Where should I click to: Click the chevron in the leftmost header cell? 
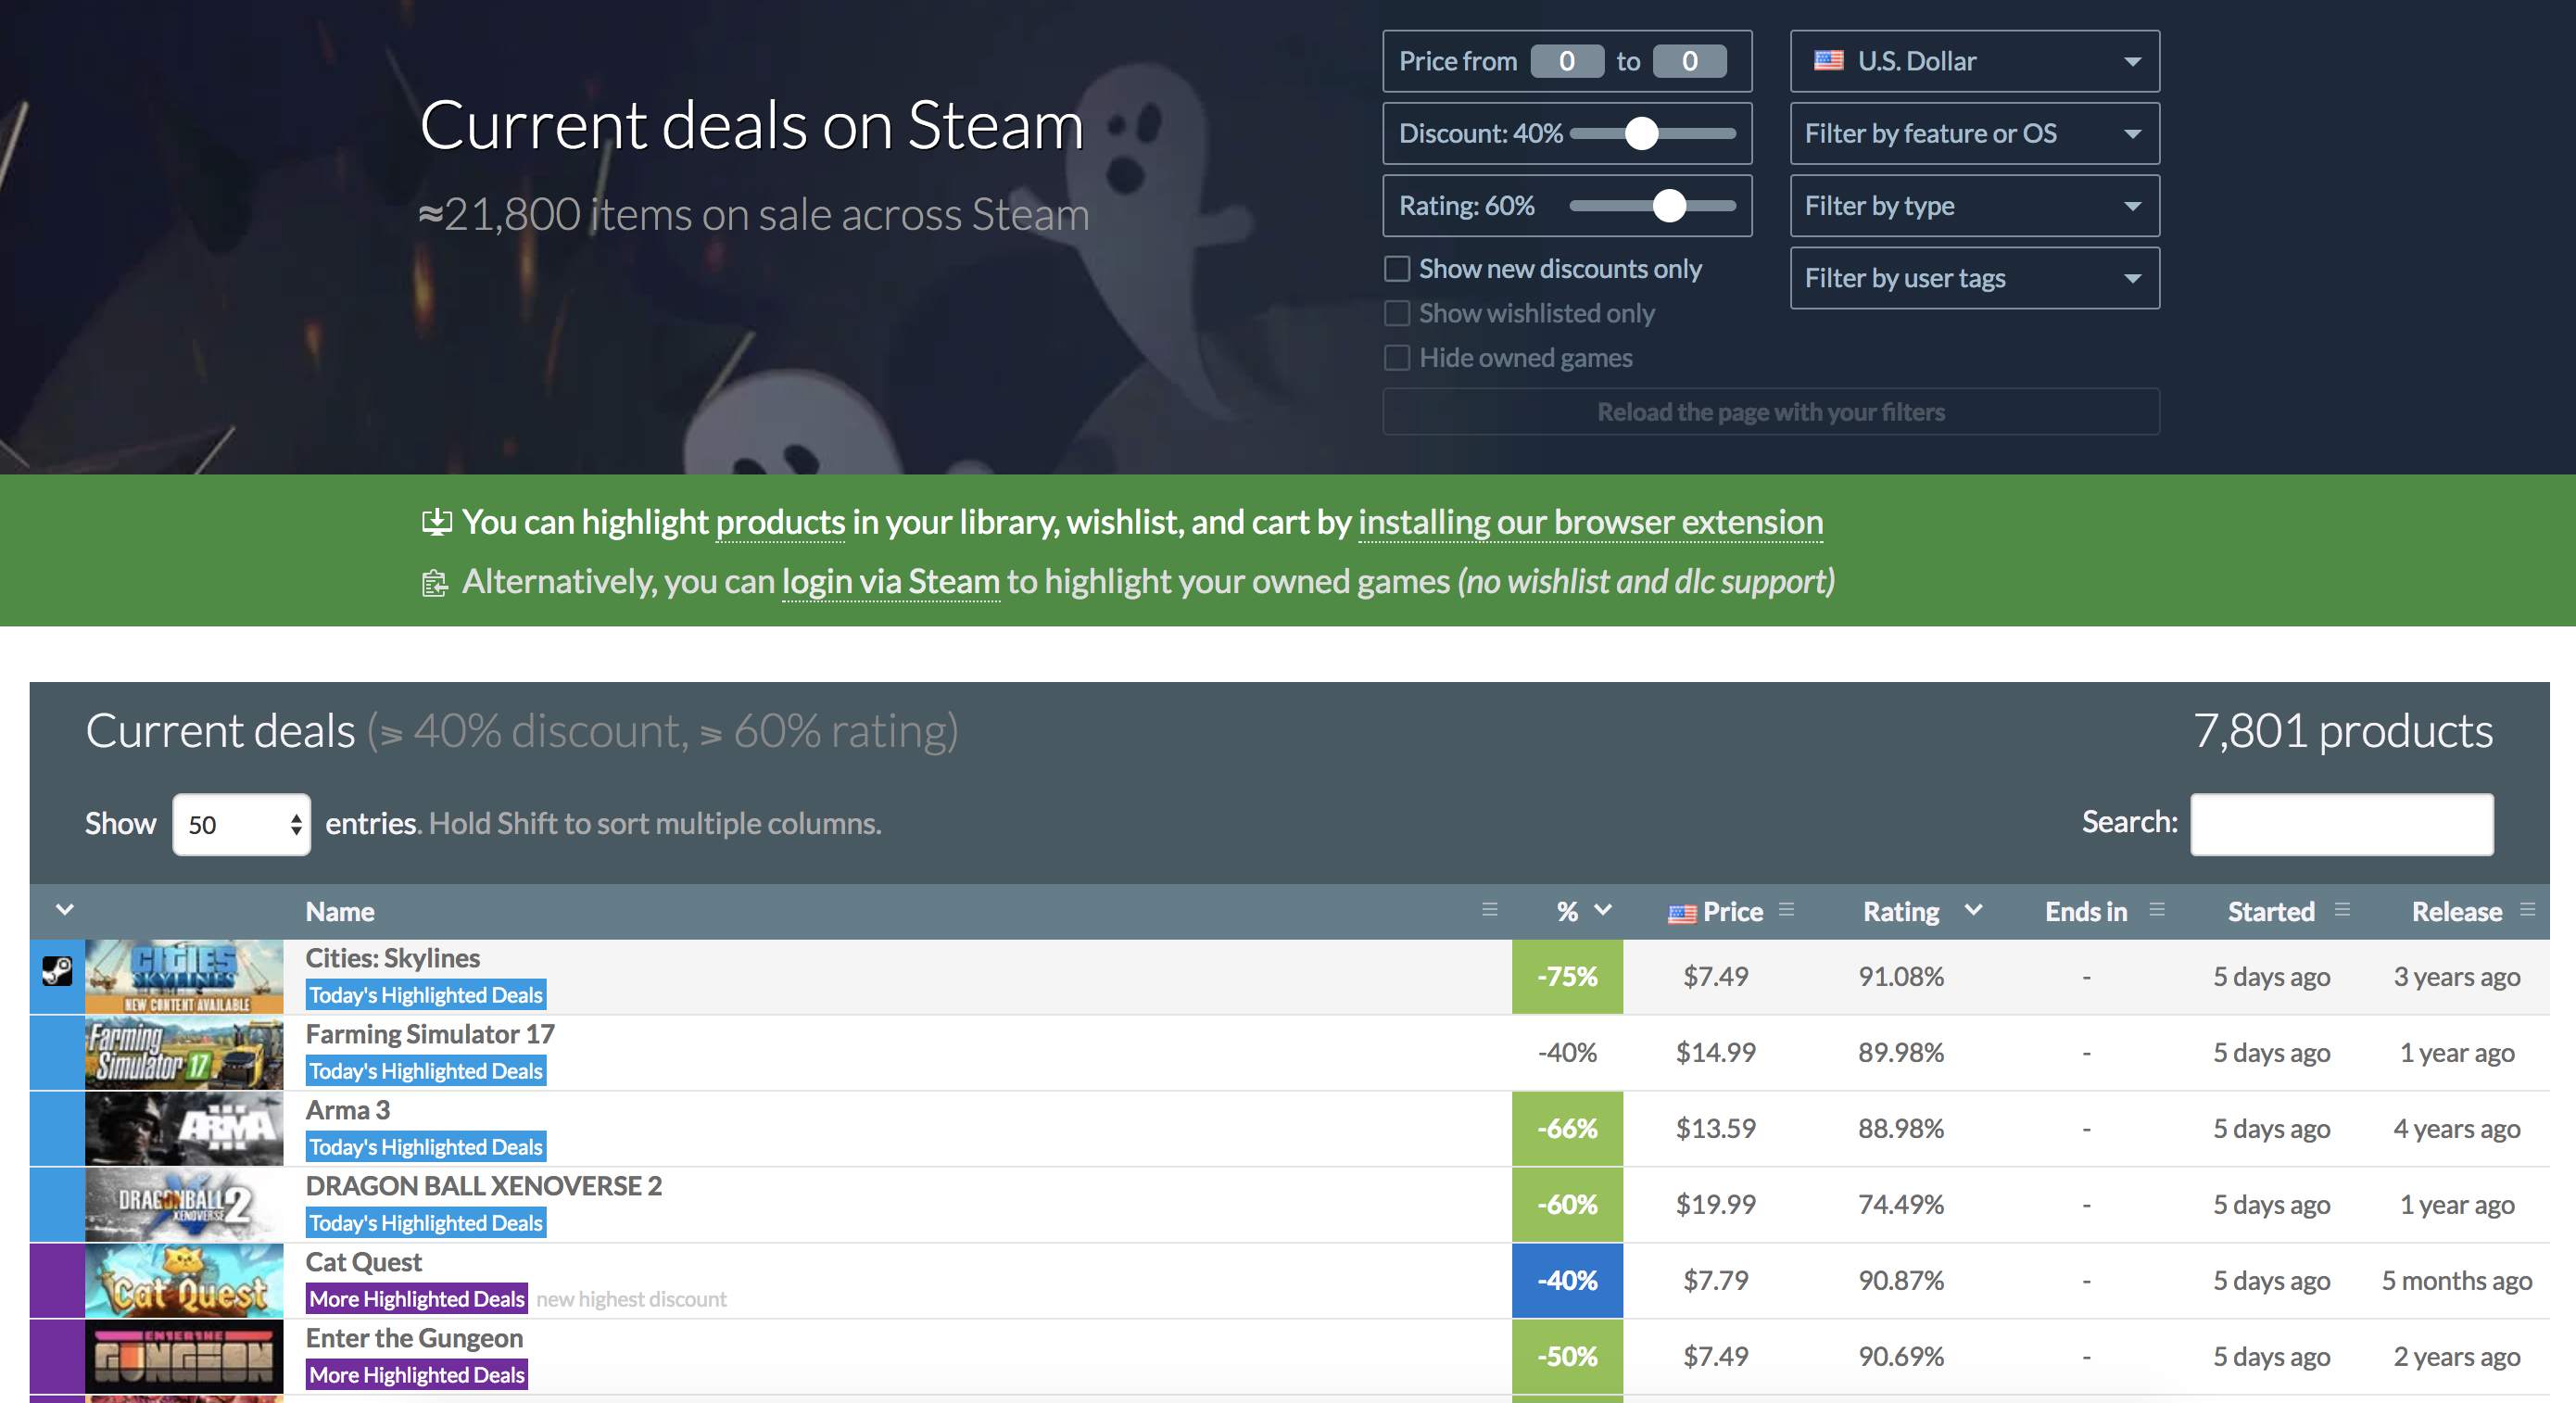(66, 911)
